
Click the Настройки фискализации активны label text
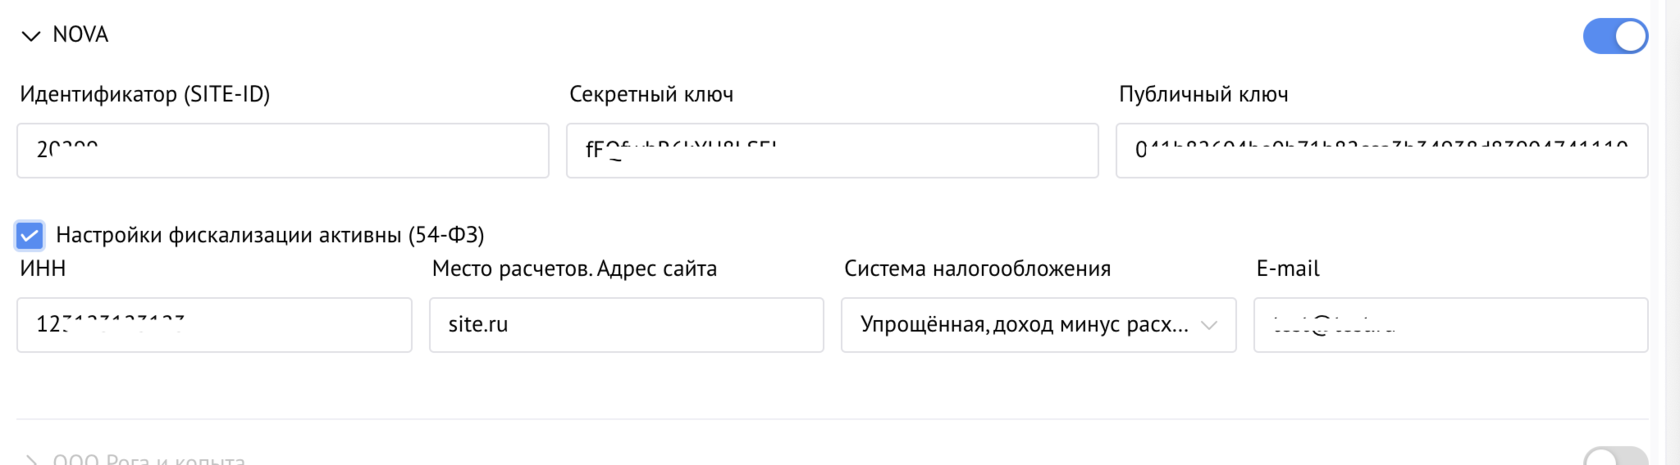point(270,235)
